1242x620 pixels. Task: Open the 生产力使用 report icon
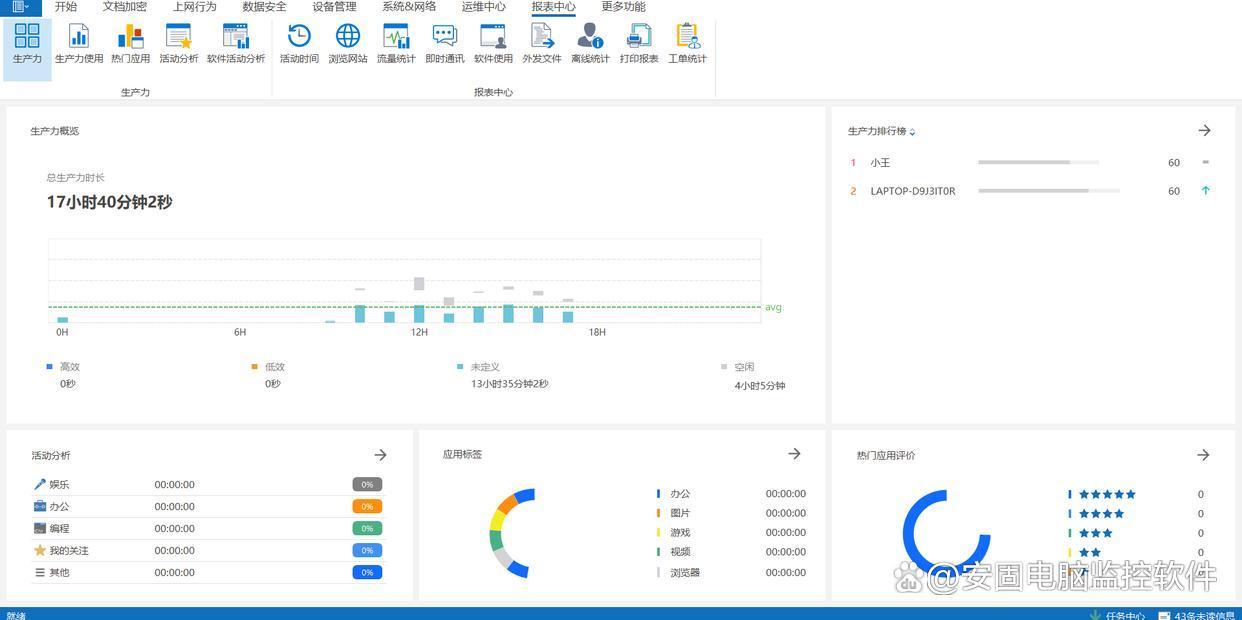click(x=78, y=44)
